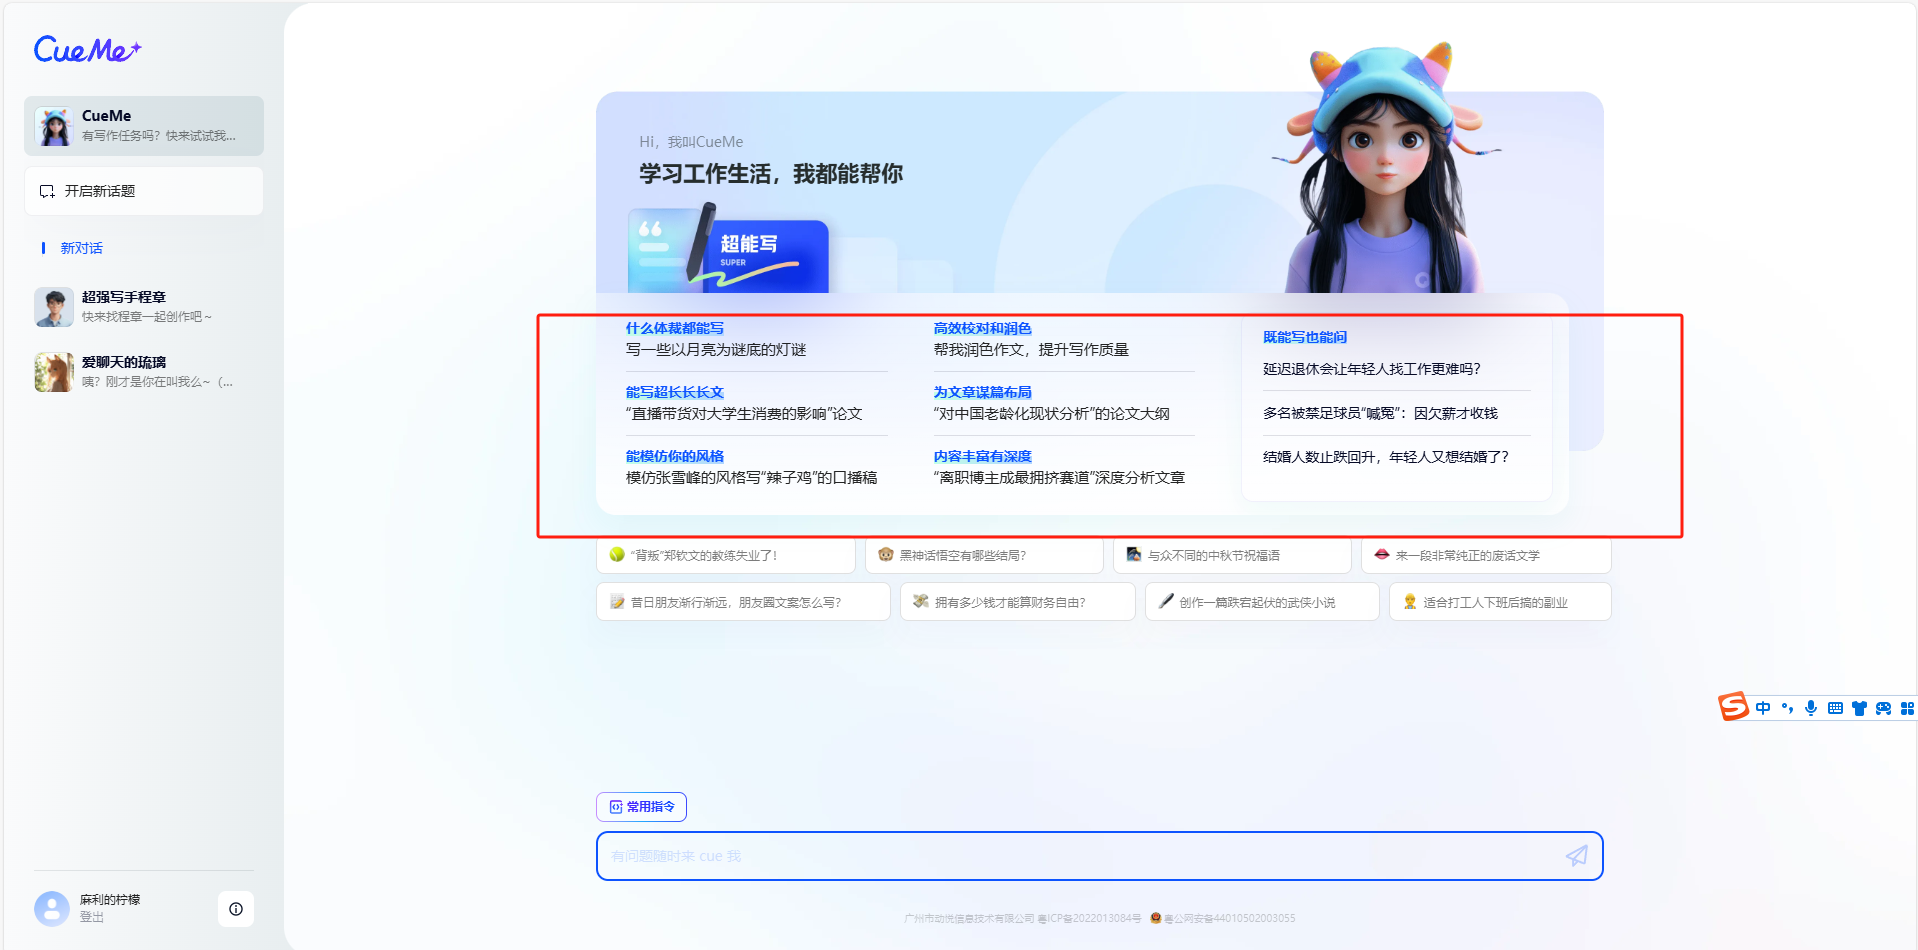Click the tennis ball emoji icon

(617, 554)
